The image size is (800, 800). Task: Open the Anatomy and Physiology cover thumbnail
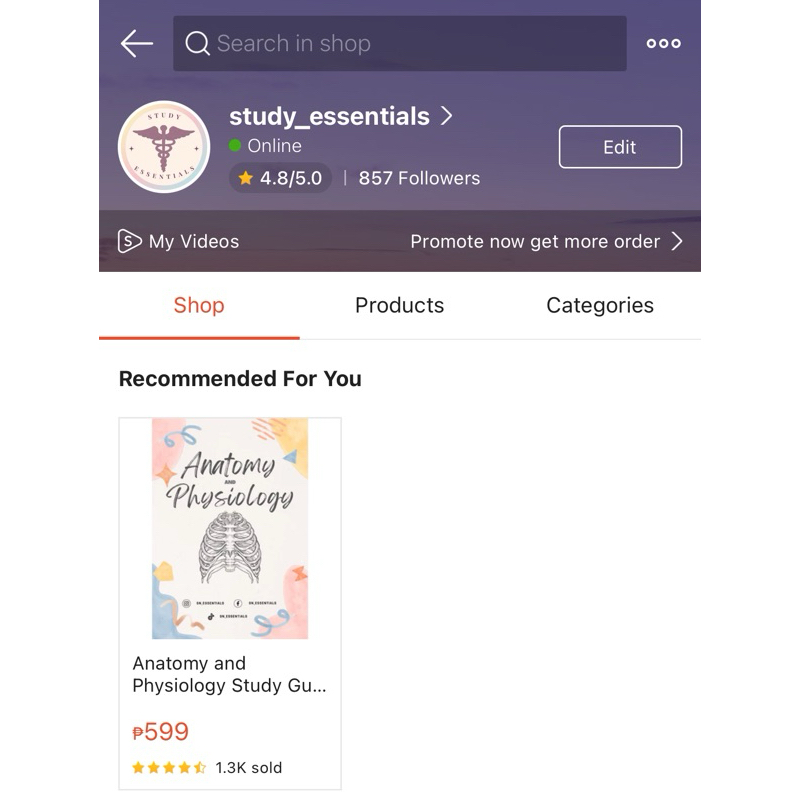[x=230, y=528]
